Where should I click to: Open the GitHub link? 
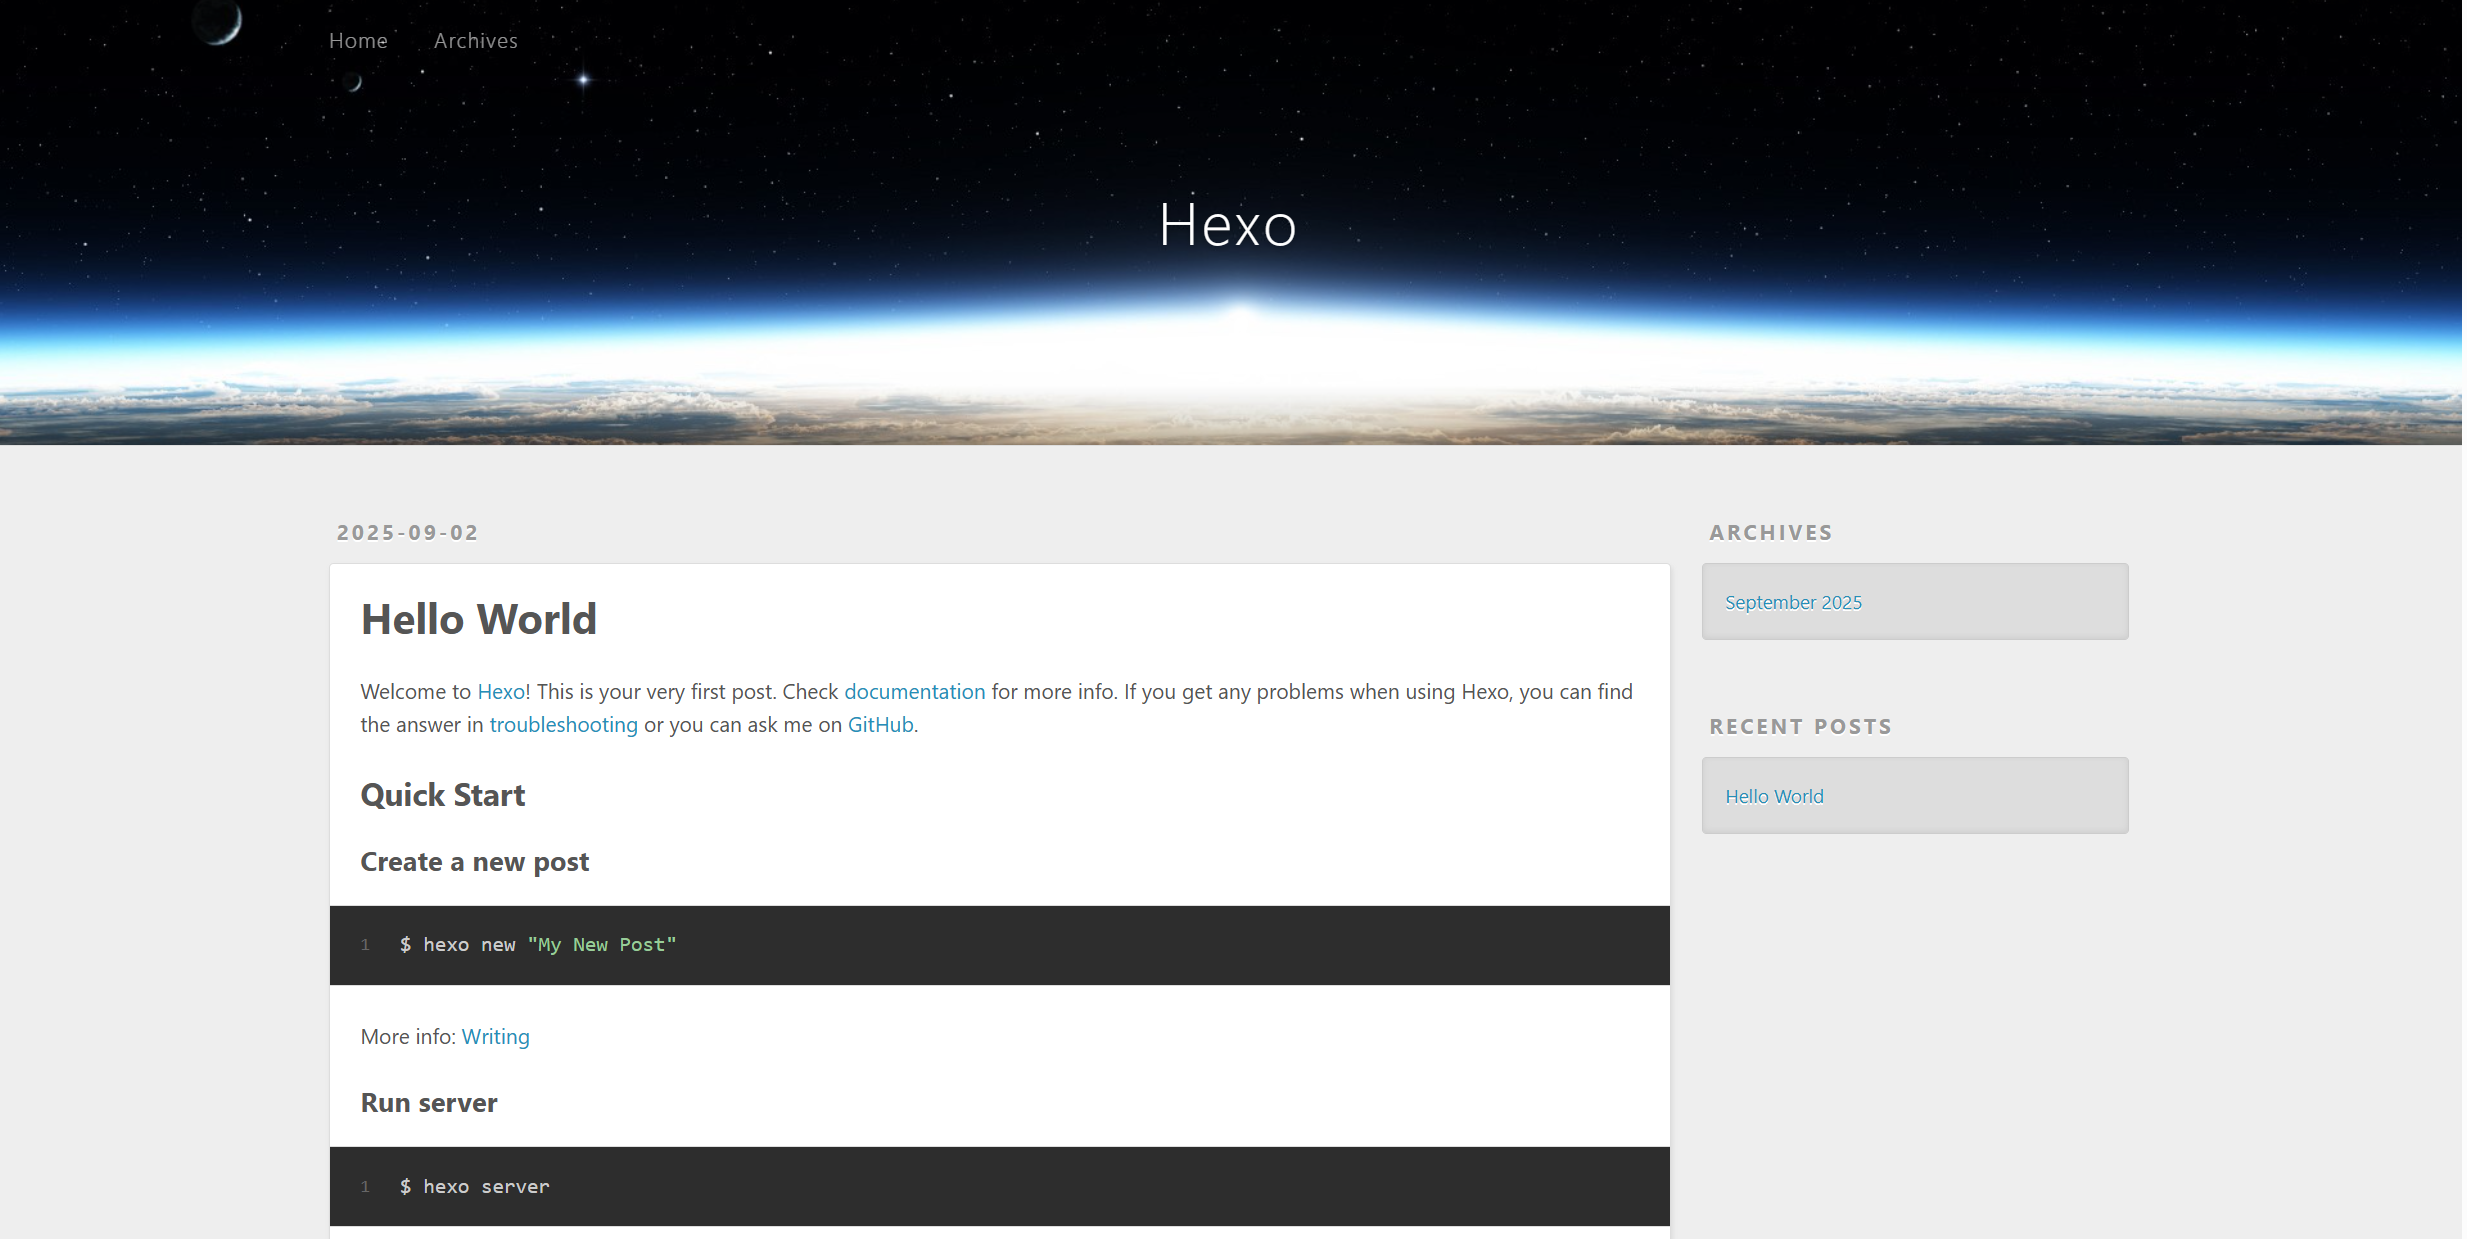881,724
